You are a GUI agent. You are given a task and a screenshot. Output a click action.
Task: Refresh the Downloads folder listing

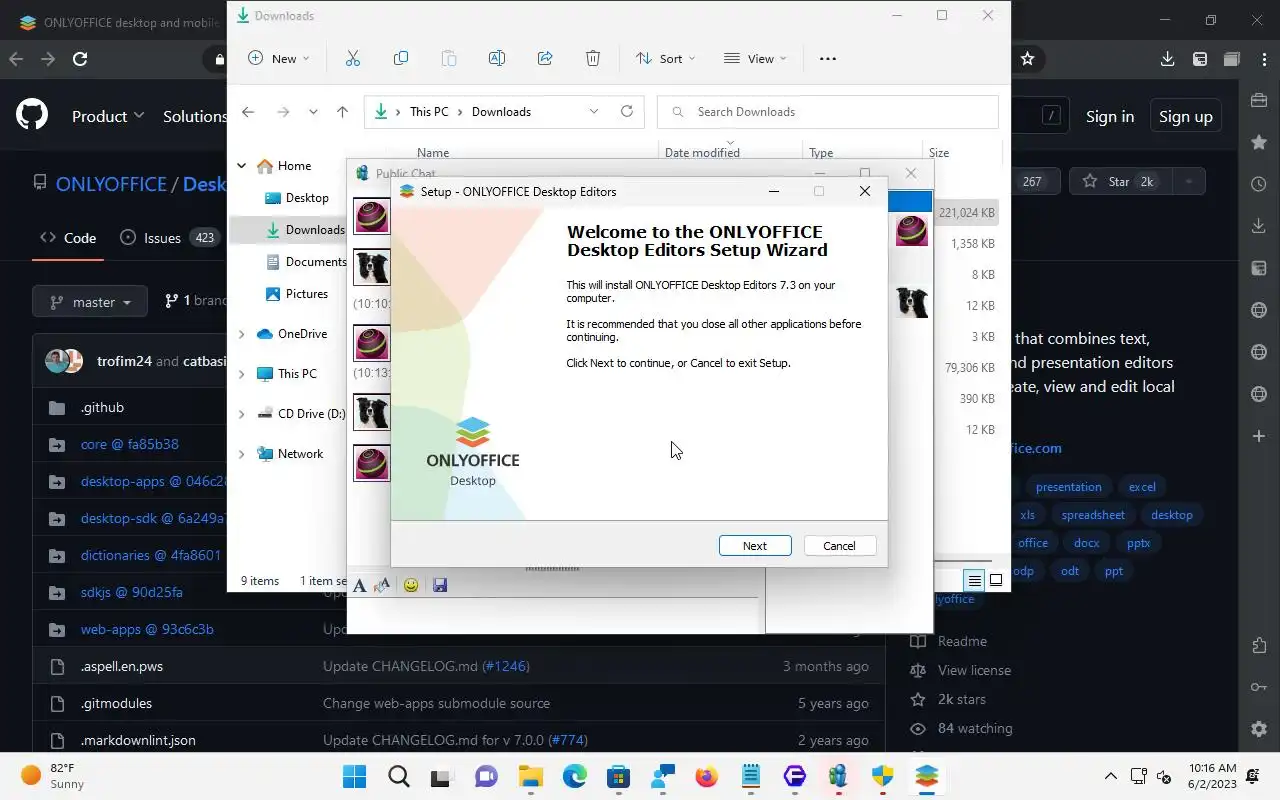tap(627, 111)
